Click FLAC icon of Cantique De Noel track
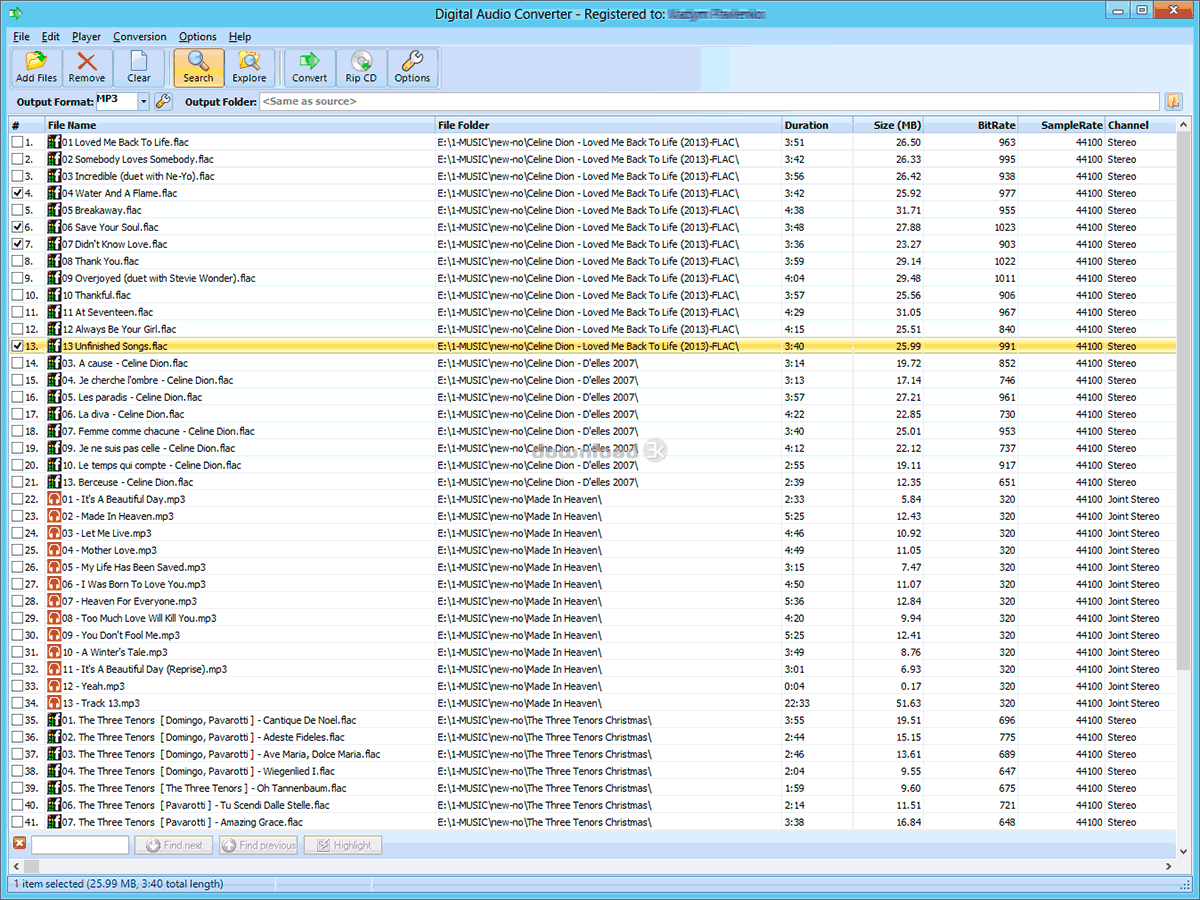Viewport: 1200px width, 900px height. (x=54, y=720)
